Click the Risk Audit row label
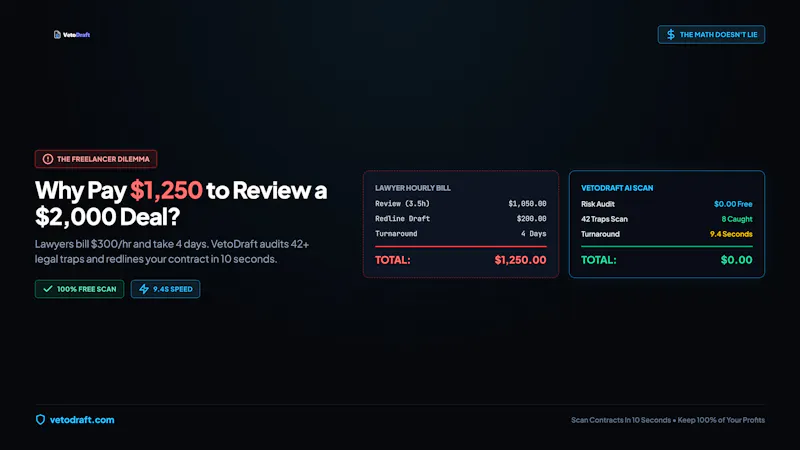800x450 pixels. pyautogui.click(x=597, y=204)
